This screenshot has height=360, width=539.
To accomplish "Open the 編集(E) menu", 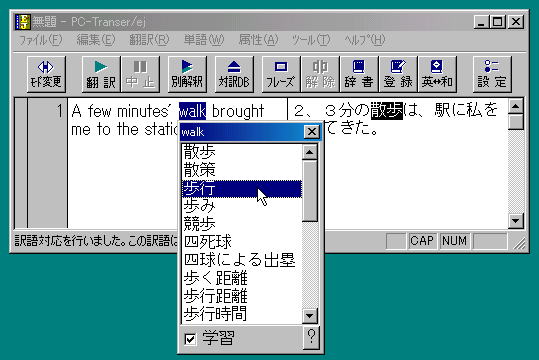I will 96,40.
